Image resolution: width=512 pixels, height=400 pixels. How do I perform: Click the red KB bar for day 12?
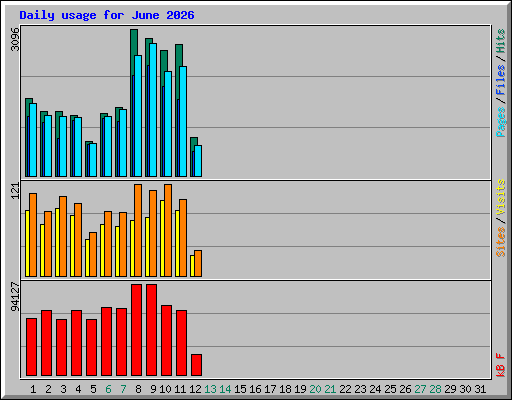click(x=196, y=365)
